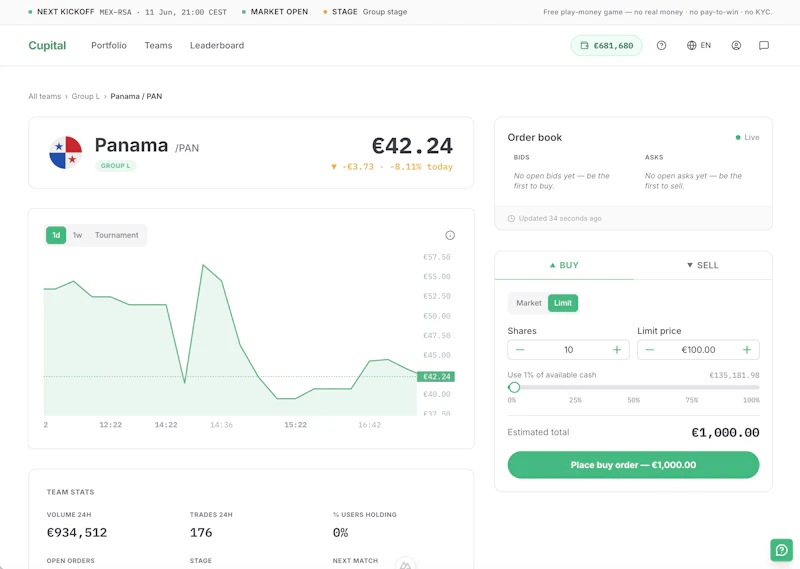
Task: Go to Leaderboard page
Action: pyautogui.click(x=217, y=45)
